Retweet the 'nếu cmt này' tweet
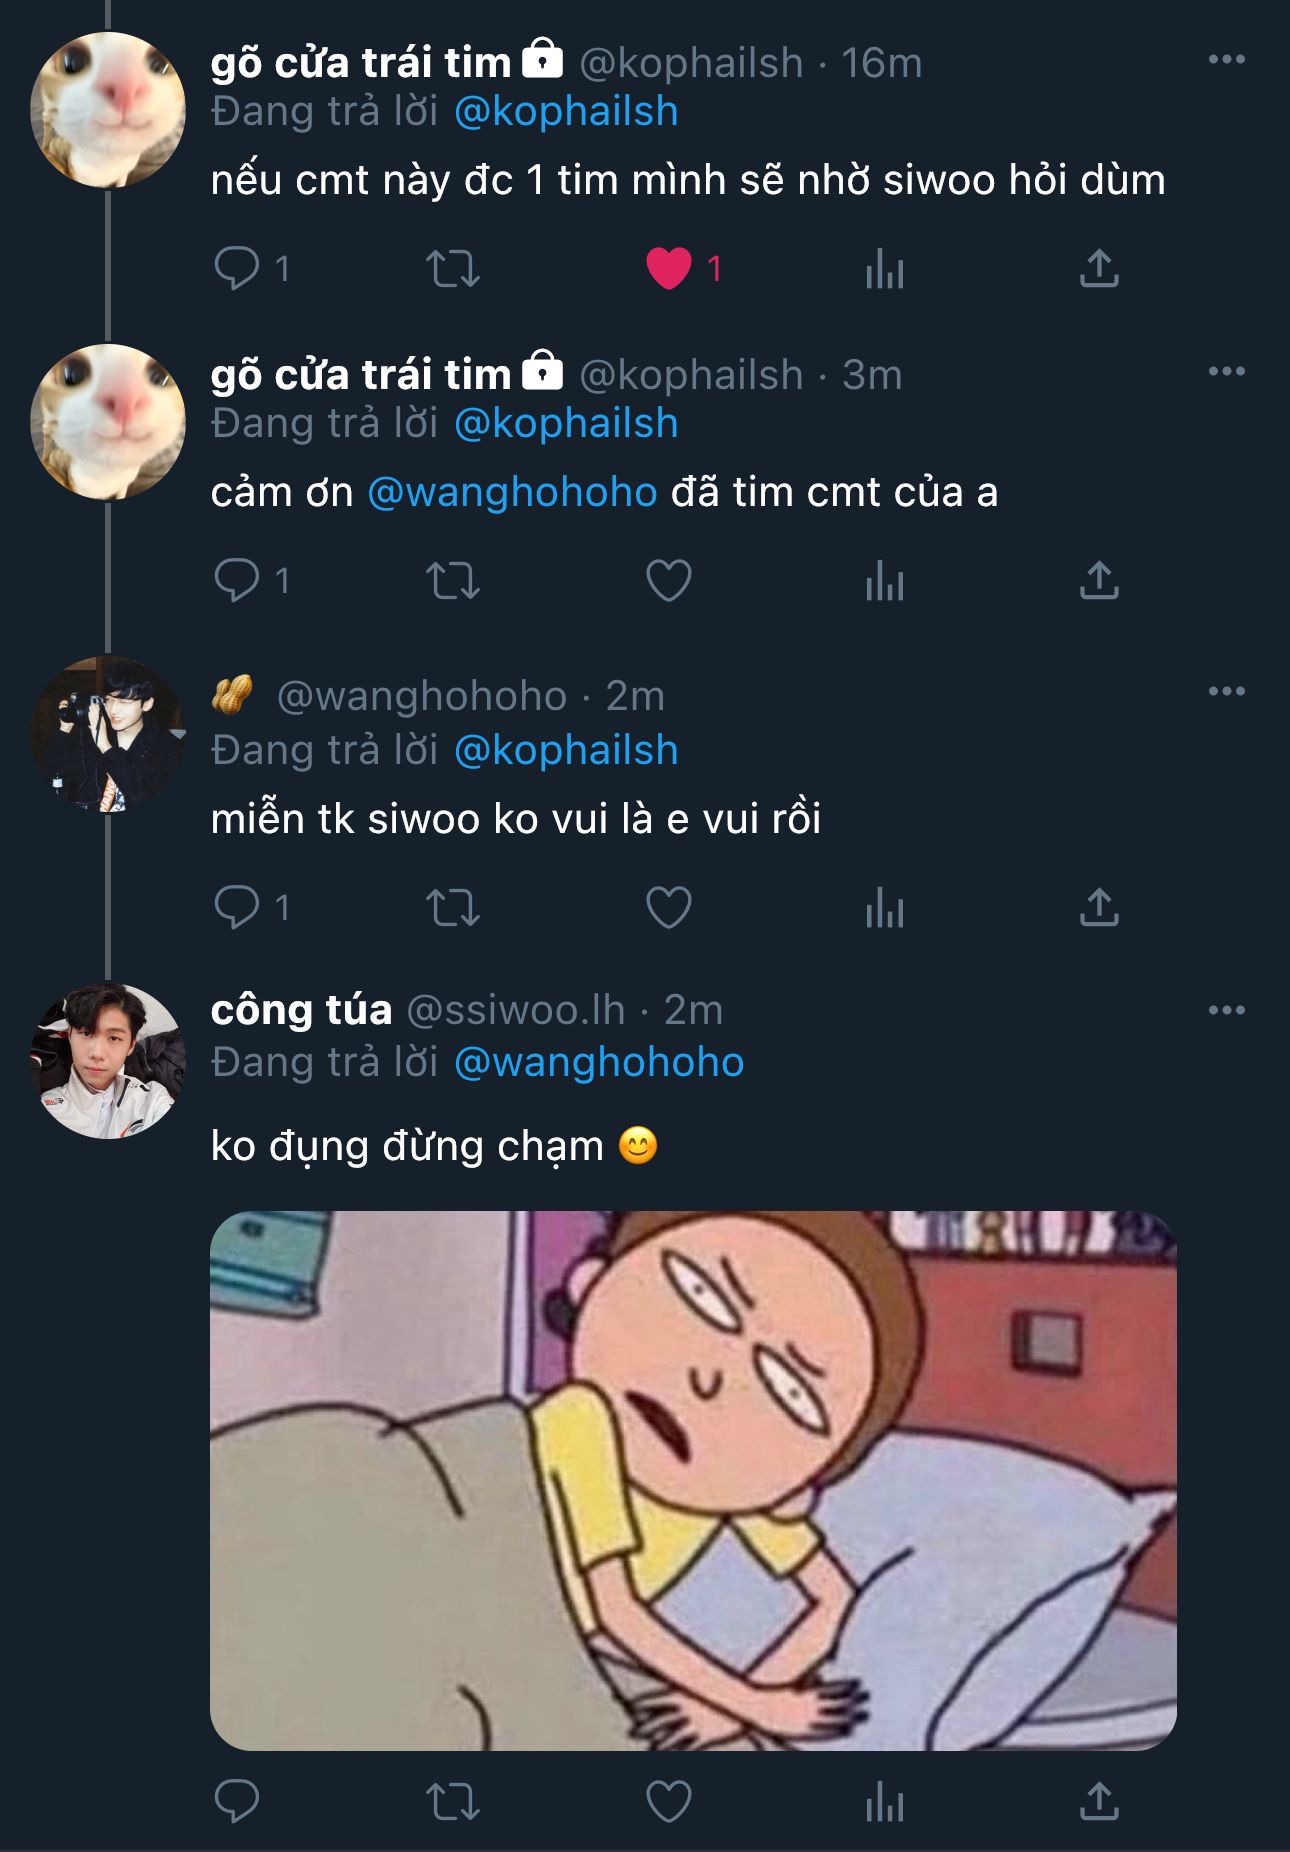This screenshot has width=1290, height=1852. [453, 268]
